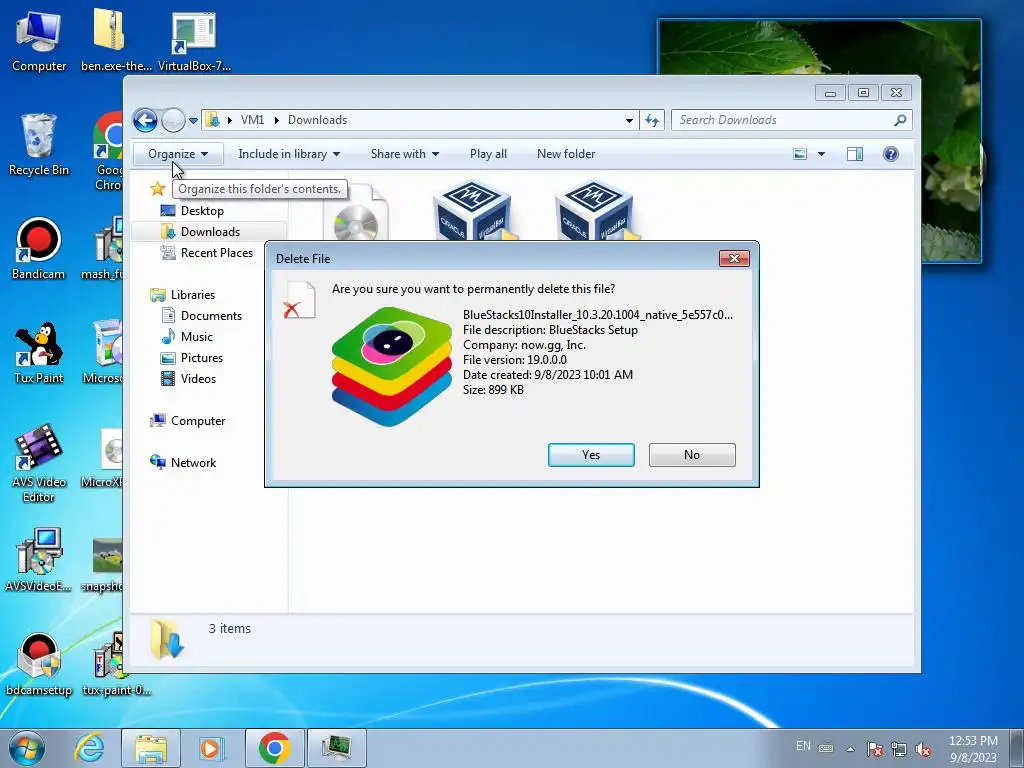This screenshot has width=1024, height=768.
Task: Open the recent pages dropdown arrow
Action: [x=193, y=121]
